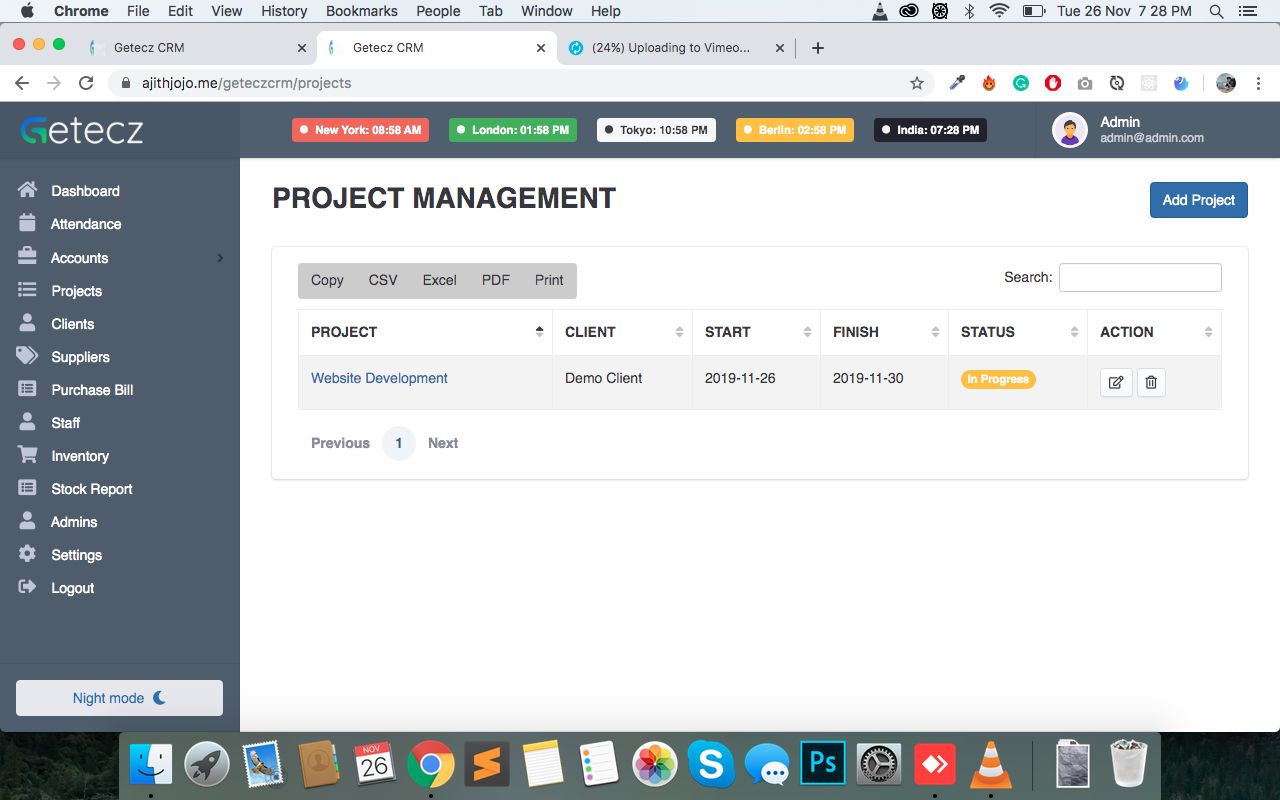This screenshot has width=1280, height=800.
Task: Click the Accounts briefcase icon
Action: 28,257
